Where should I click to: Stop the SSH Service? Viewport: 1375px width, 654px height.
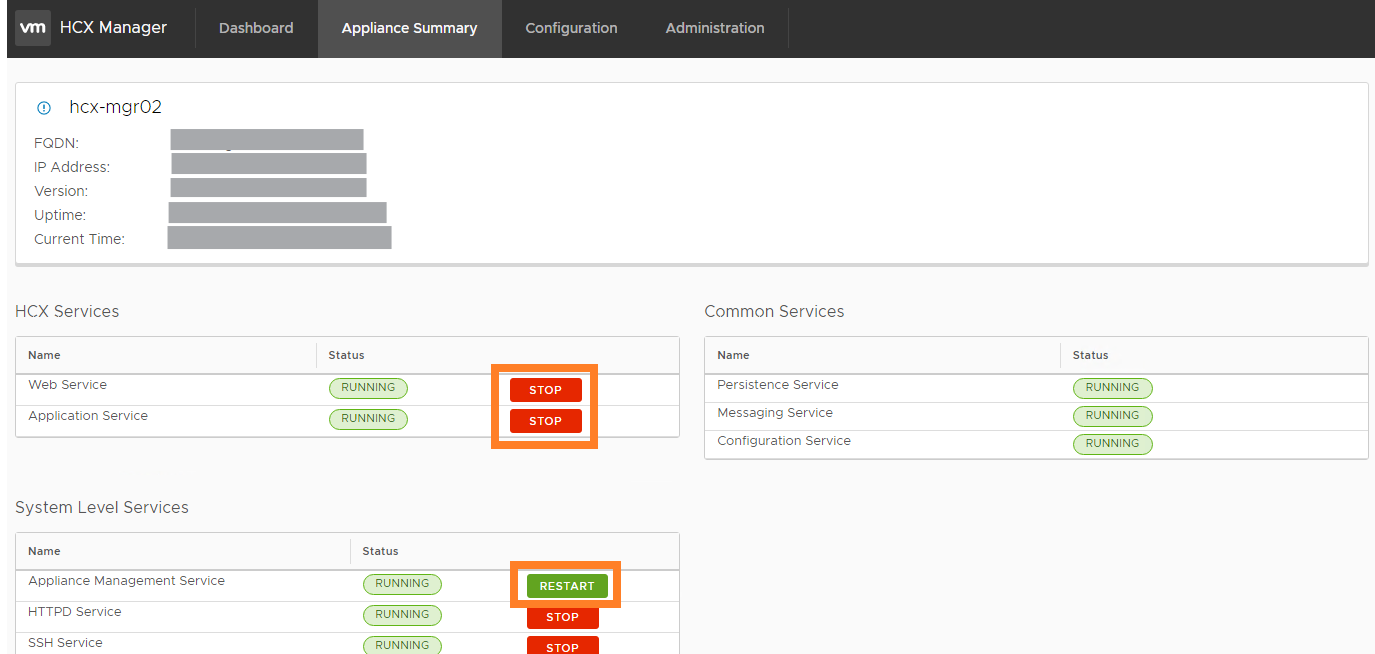tap(562, 646)
